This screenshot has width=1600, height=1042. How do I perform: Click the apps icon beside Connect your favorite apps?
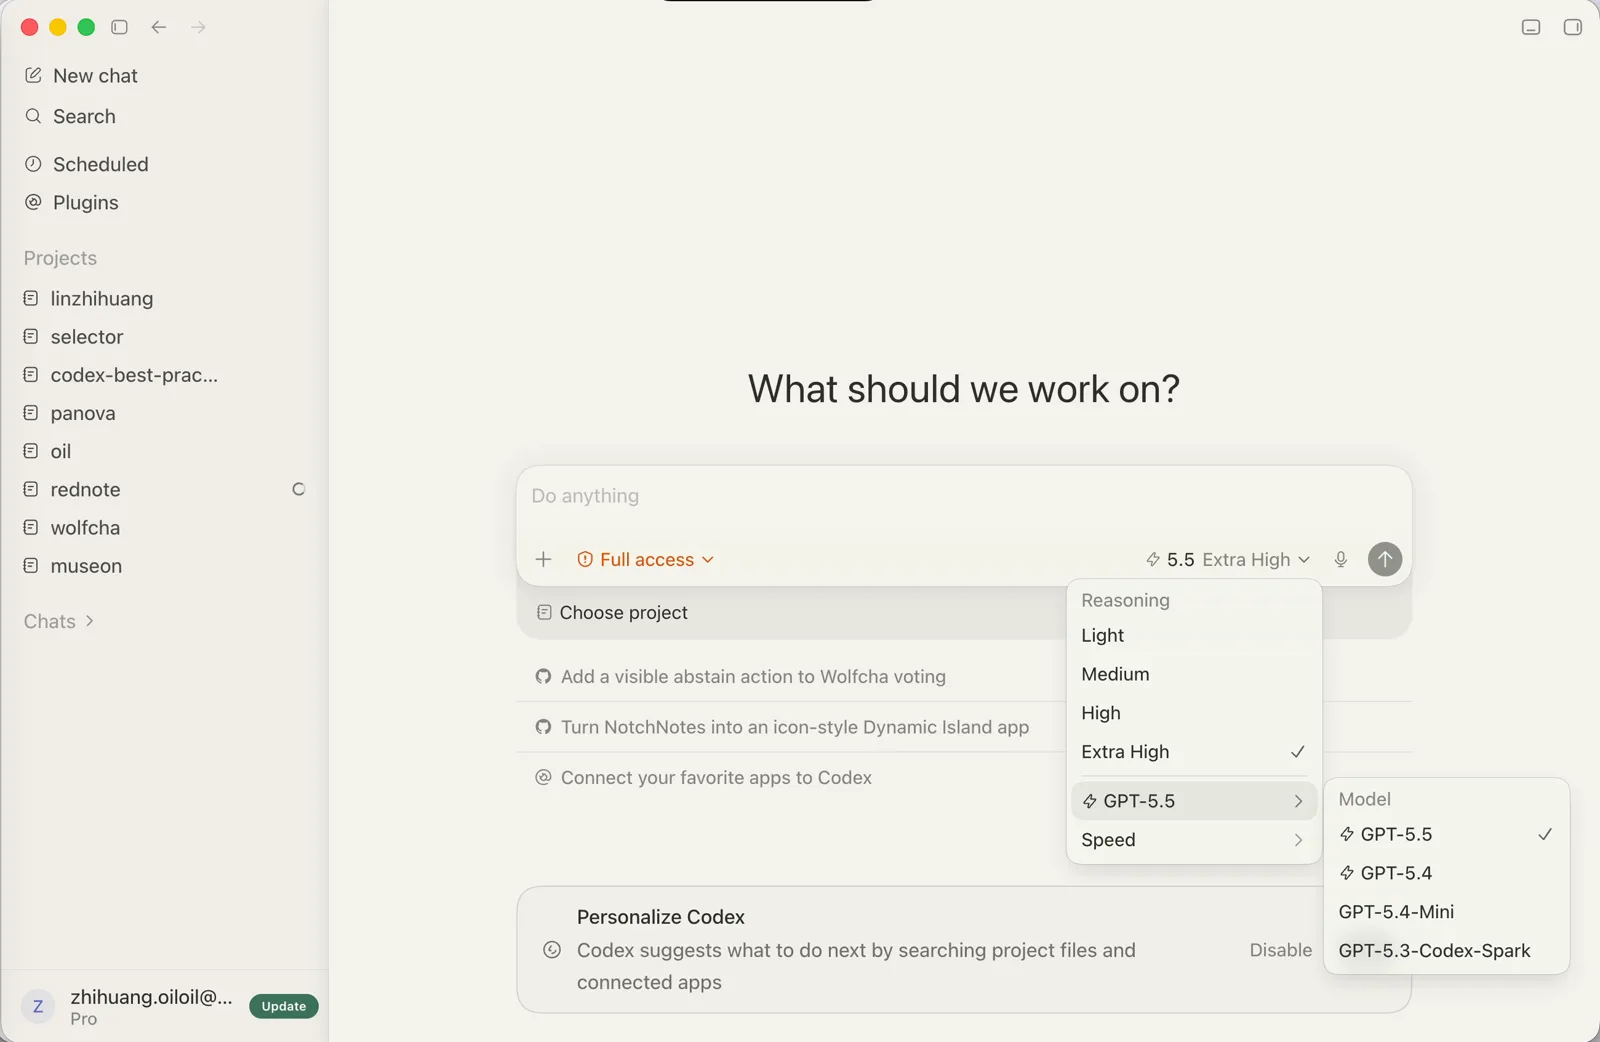[x=543, y=778]
